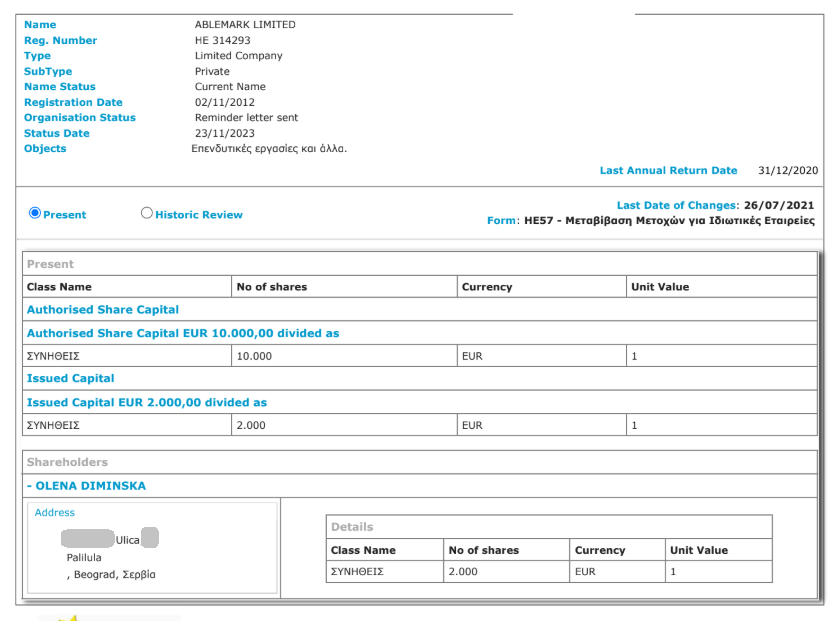Click the company name ABLEMARK LIMITED
The width and height of the screenshot is (835, 621).
pos(245,24)
